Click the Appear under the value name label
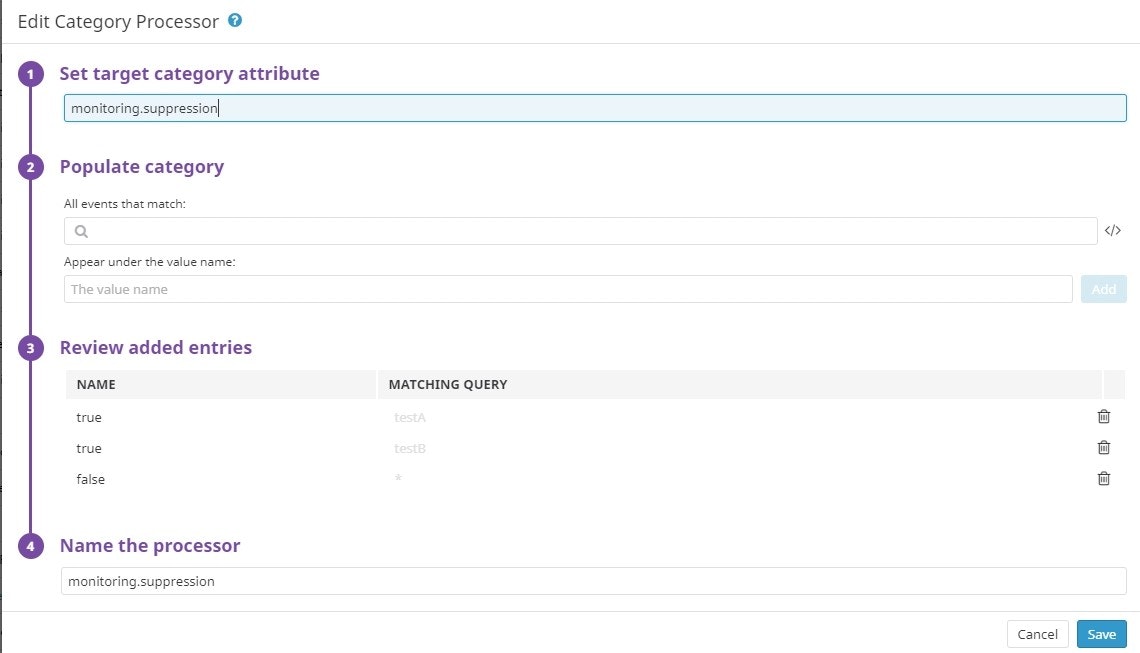This screenshot has height=653, width=1140. click(150, 262)
